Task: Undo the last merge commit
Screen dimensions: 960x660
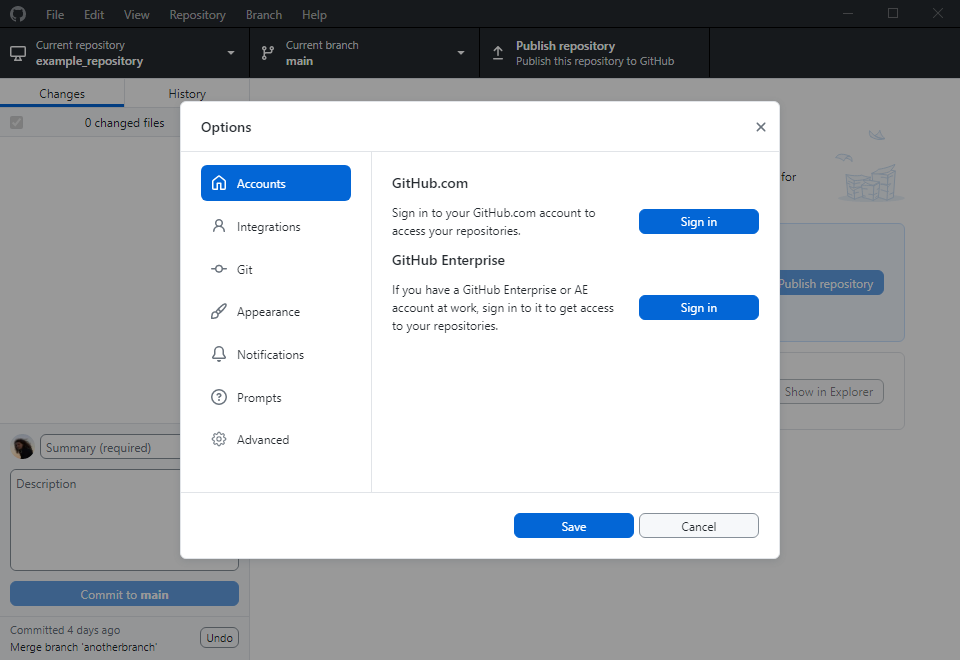Action: click(219, 638)
